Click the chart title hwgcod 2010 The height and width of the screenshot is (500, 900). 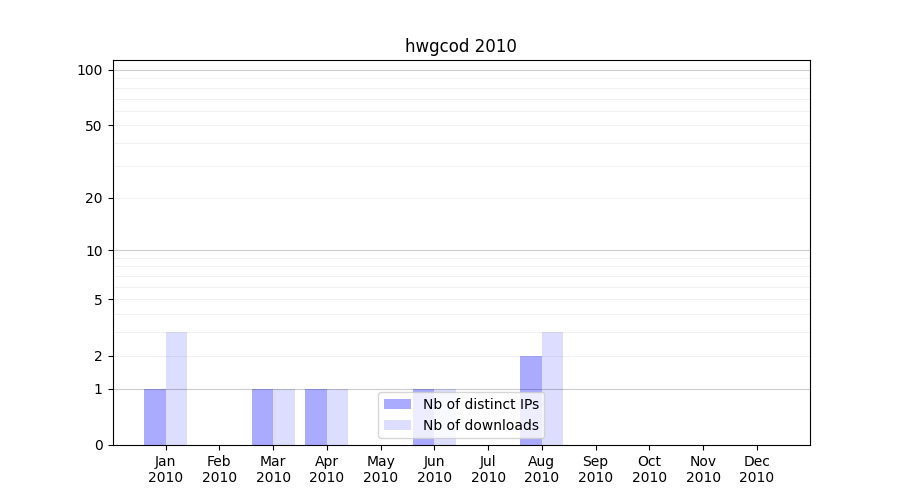[x=460, y=46]
